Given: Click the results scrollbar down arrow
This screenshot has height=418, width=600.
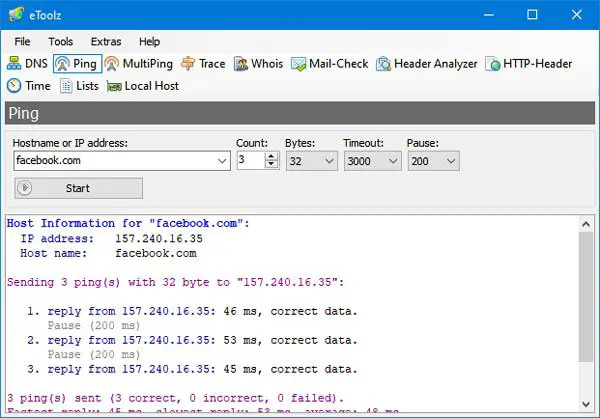Looking at the screenshot, I should [586, 404].
